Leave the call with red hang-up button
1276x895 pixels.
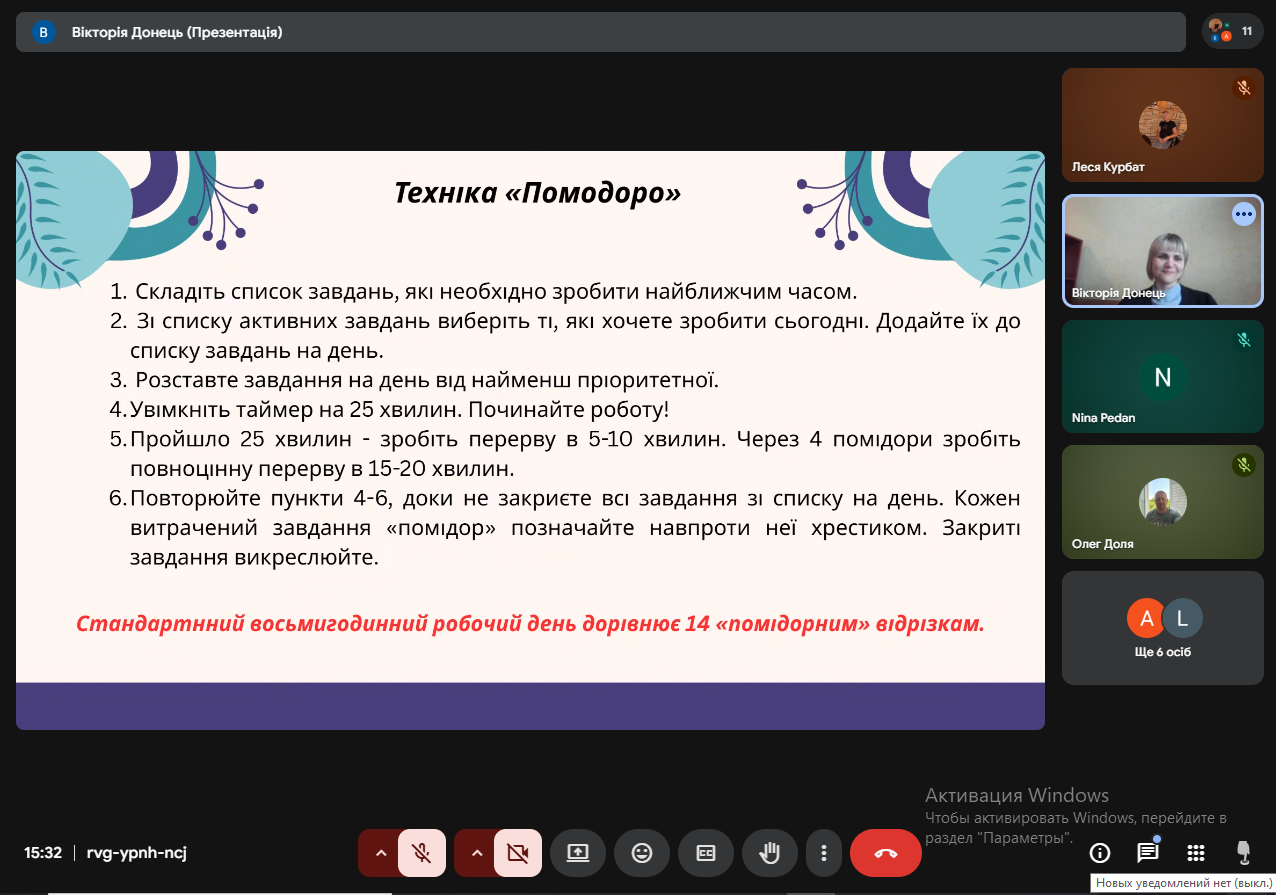[x=885, y=853]
